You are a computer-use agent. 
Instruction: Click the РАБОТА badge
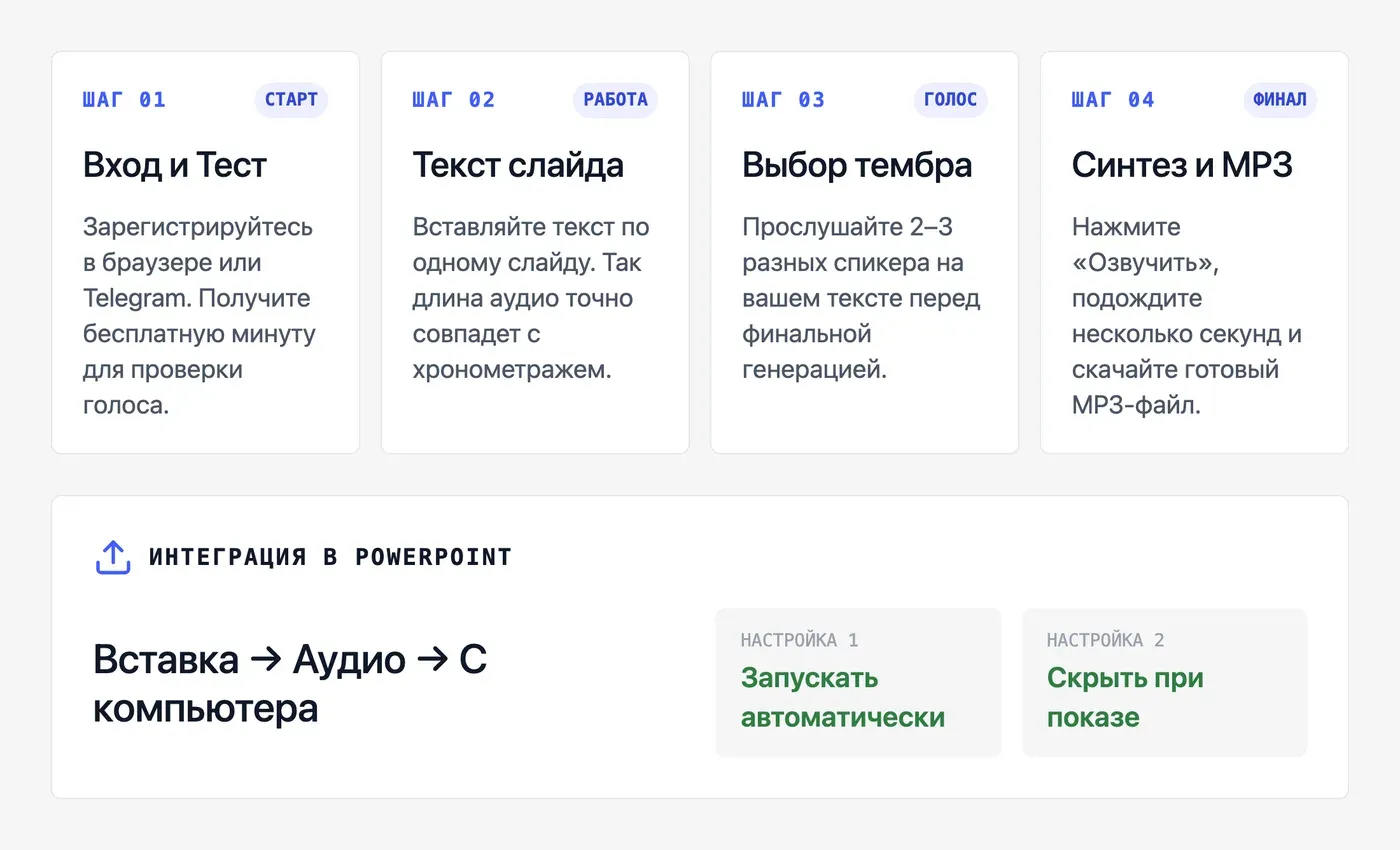click(615, 100)
